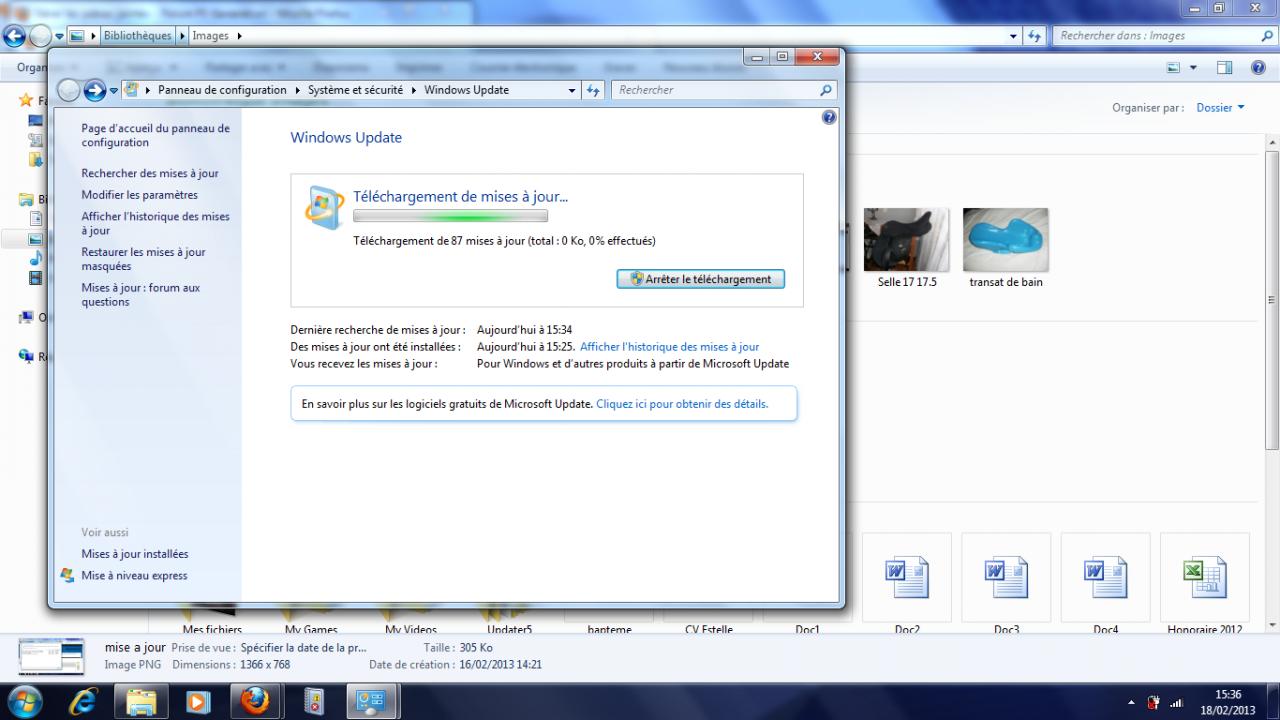The image size is (1280, 720).
Task: Click 'Bibliothèques' breadcrumb in Images window
Action: pos(138,36)
